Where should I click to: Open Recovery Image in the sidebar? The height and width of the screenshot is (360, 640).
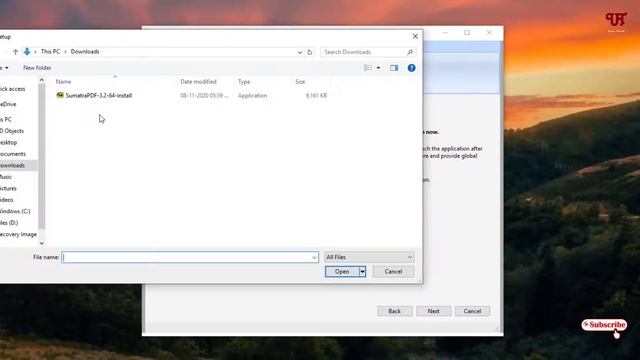click(x=18, y=234)
